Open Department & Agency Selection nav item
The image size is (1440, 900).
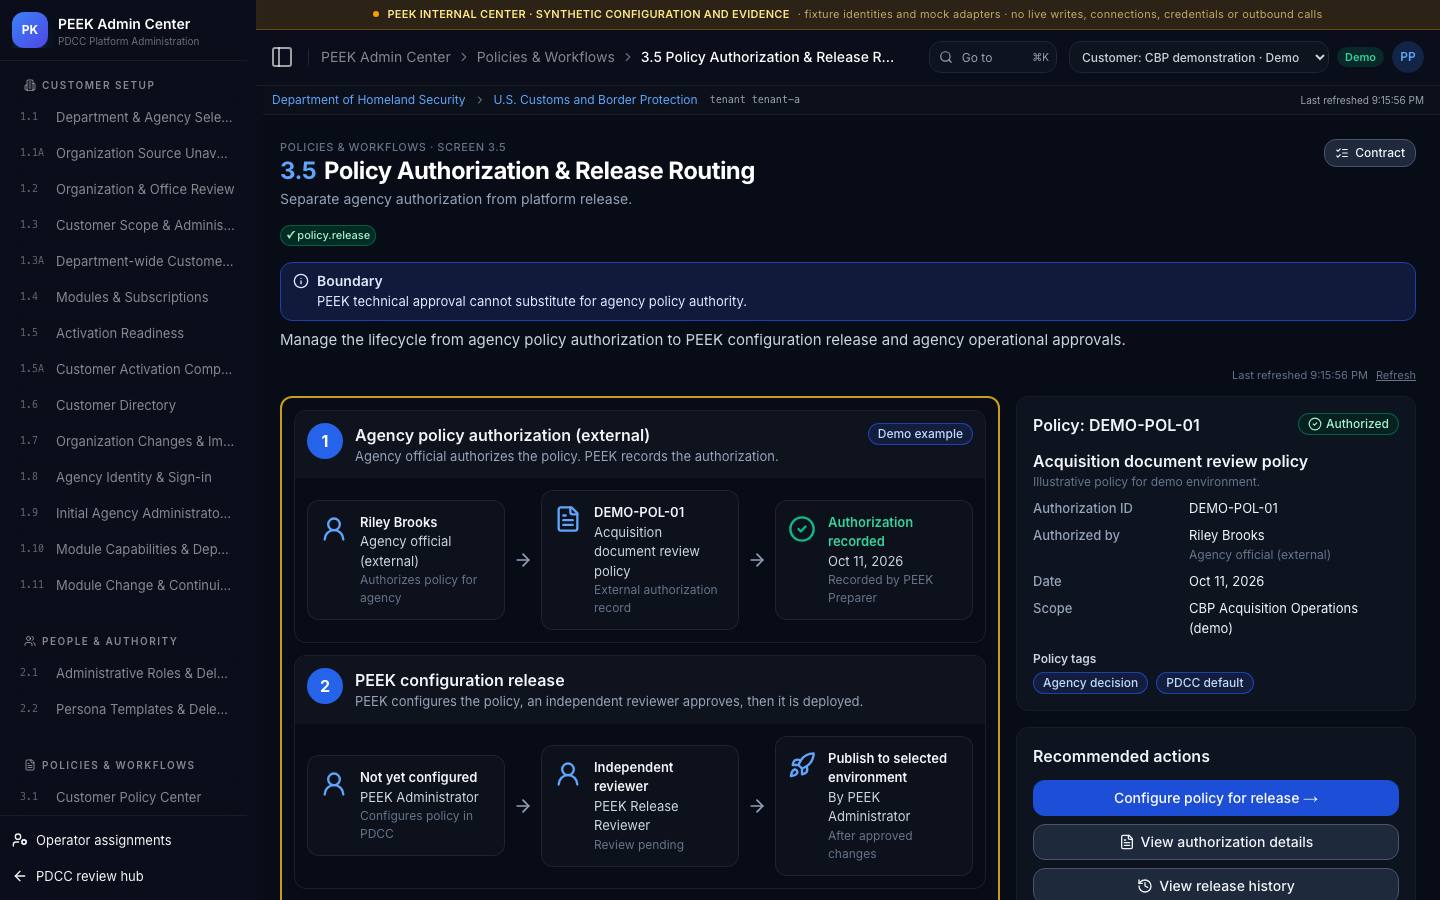(128, 117)
